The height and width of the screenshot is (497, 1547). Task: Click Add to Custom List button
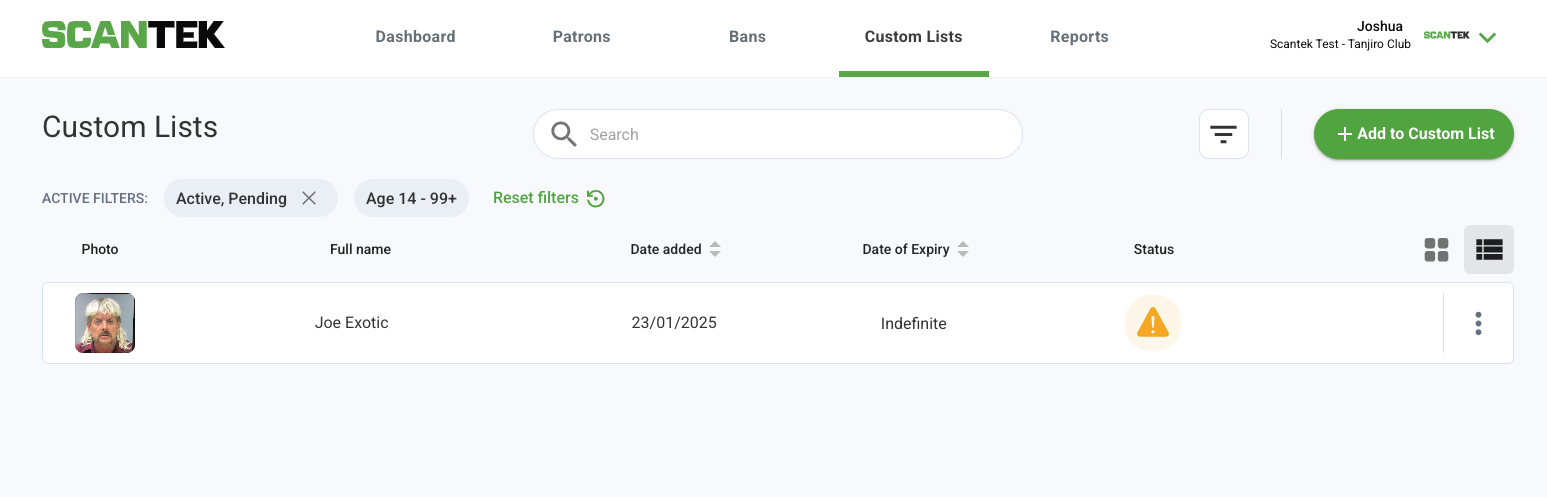click(1414, 134)
